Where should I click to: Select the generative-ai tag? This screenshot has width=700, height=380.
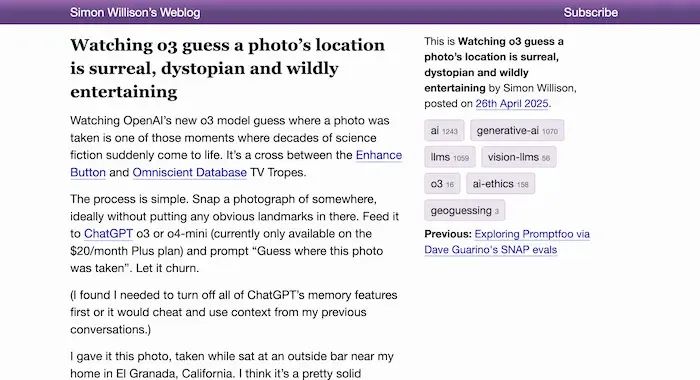click(517, 131)
